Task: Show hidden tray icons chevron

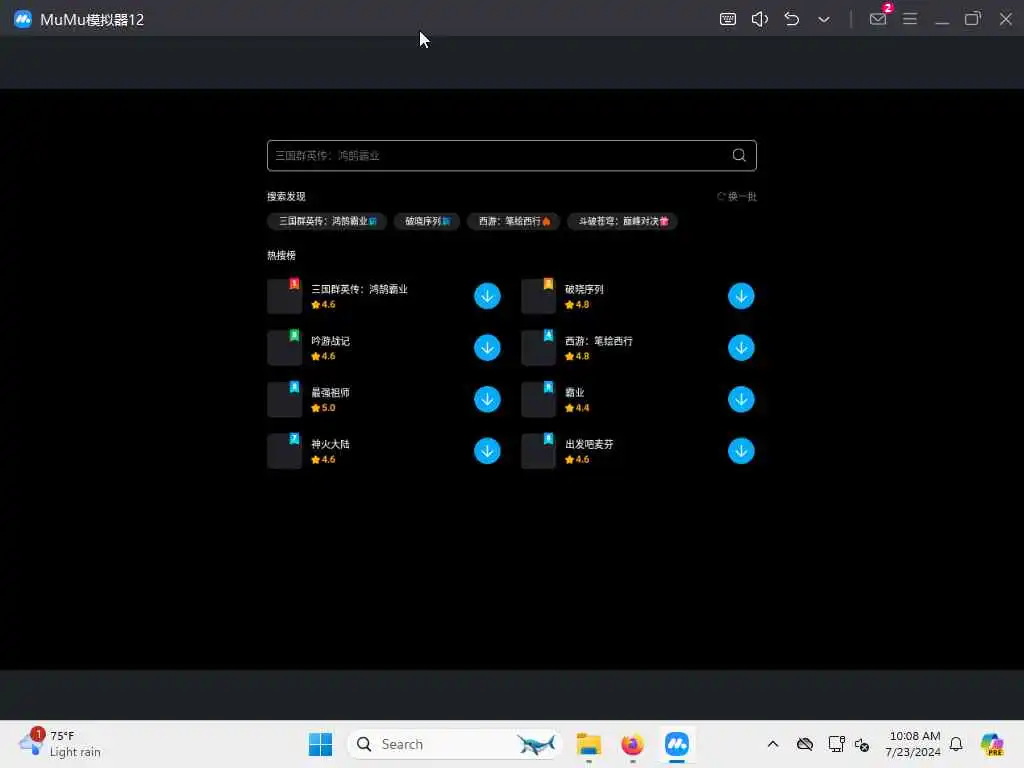Action: pyautogui.click(x=773, y=744)
